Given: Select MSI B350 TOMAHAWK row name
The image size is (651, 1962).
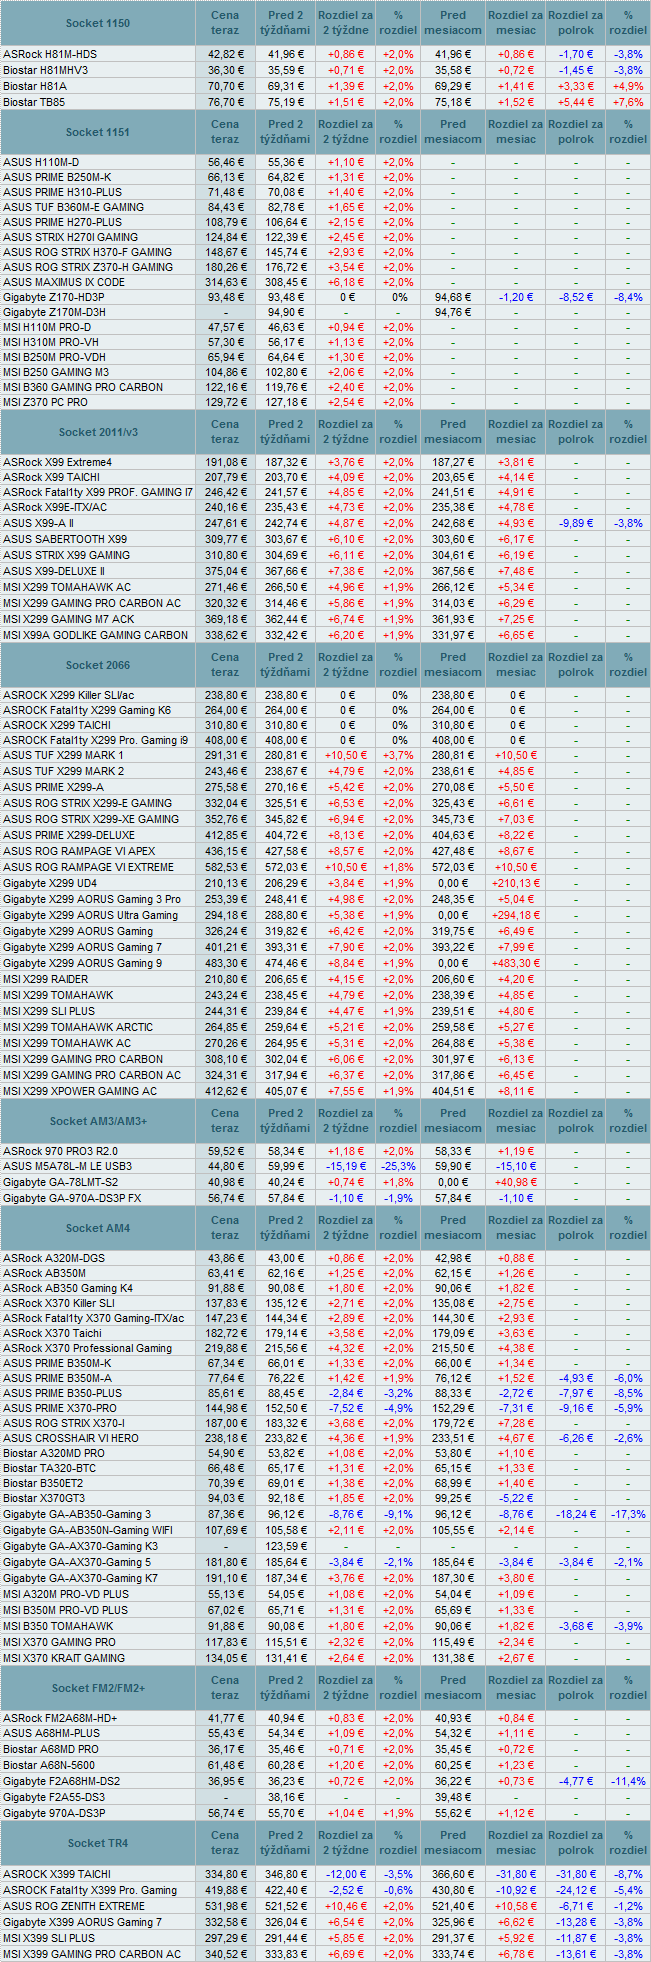Looking at the screenshot, I should 58,1626.
